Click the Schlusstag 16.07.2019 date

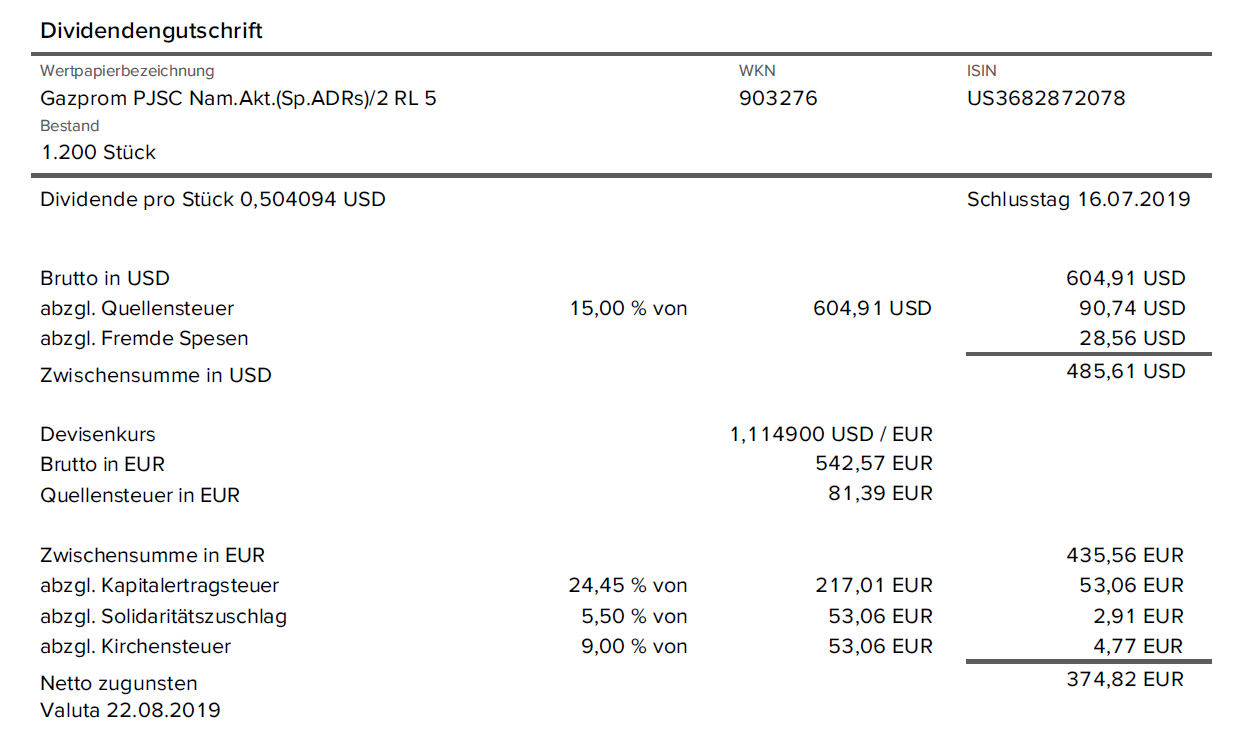pyautogui.click(x=1078, y=199)
